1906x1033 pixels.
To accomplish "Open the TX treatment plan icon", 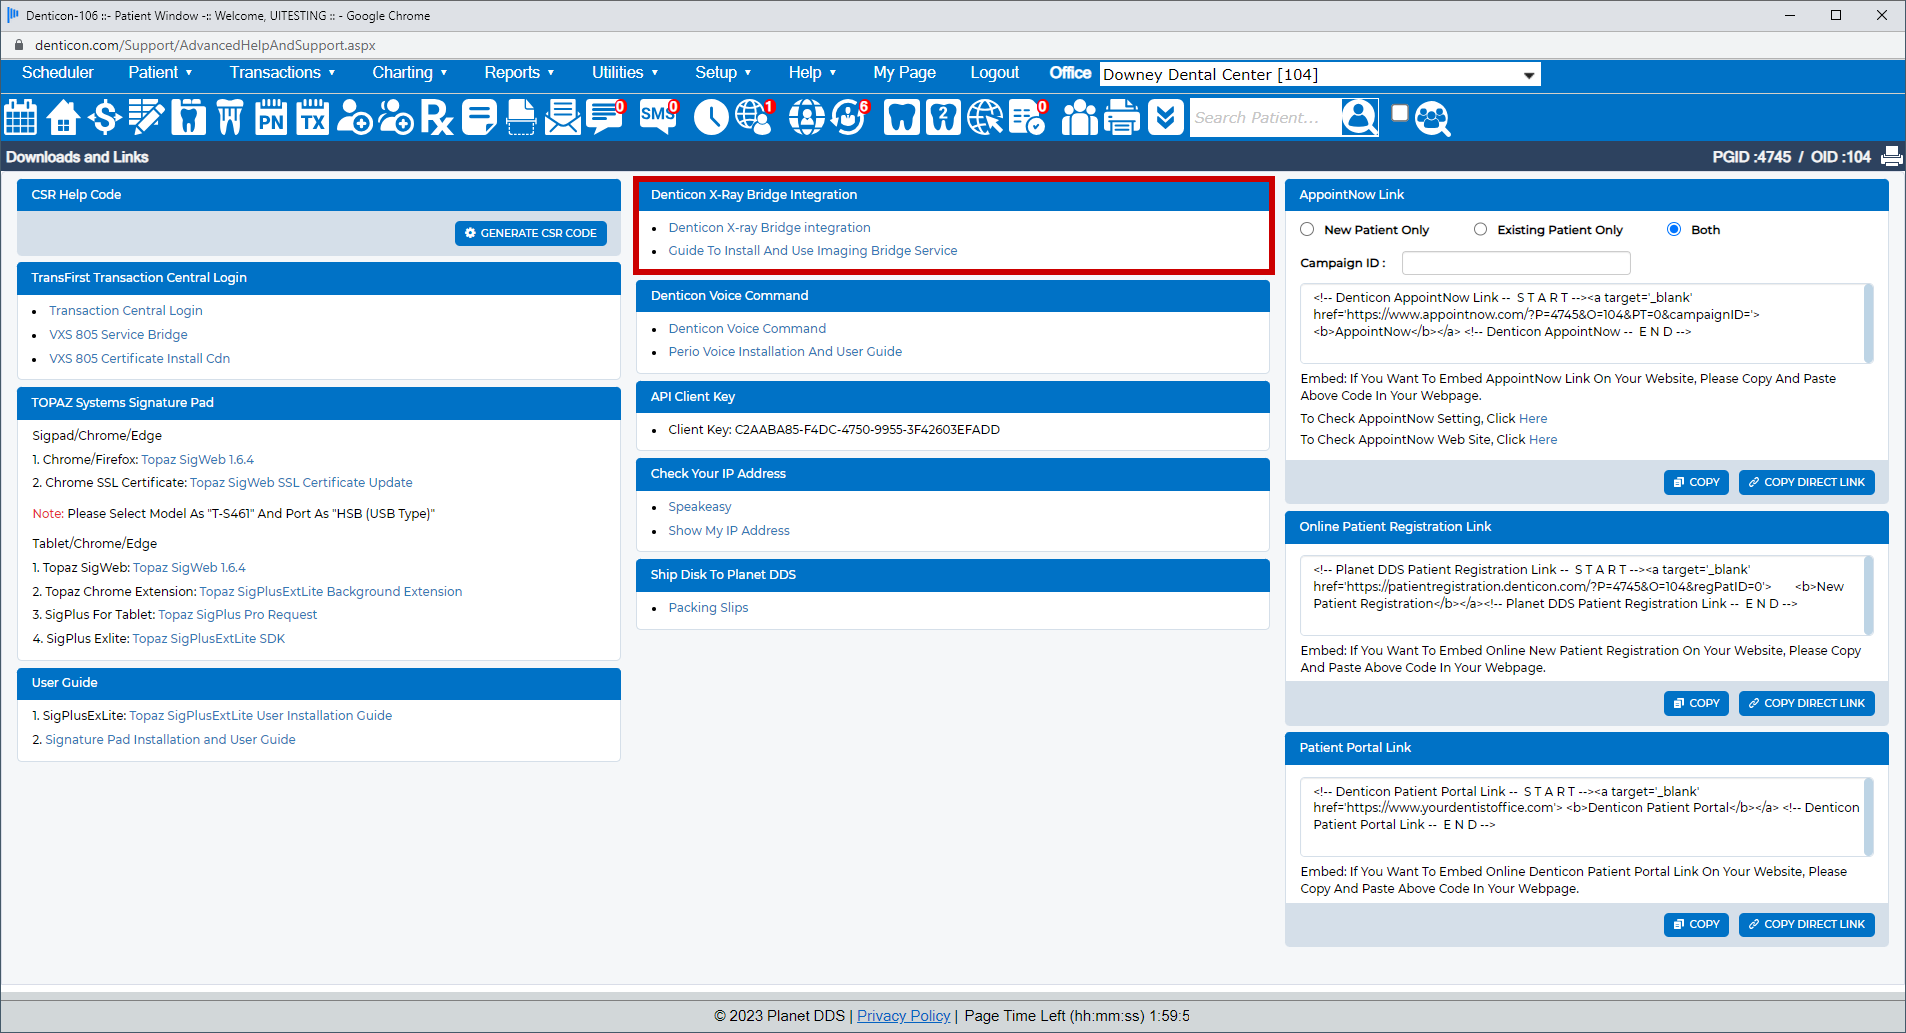I will point(313,117).
